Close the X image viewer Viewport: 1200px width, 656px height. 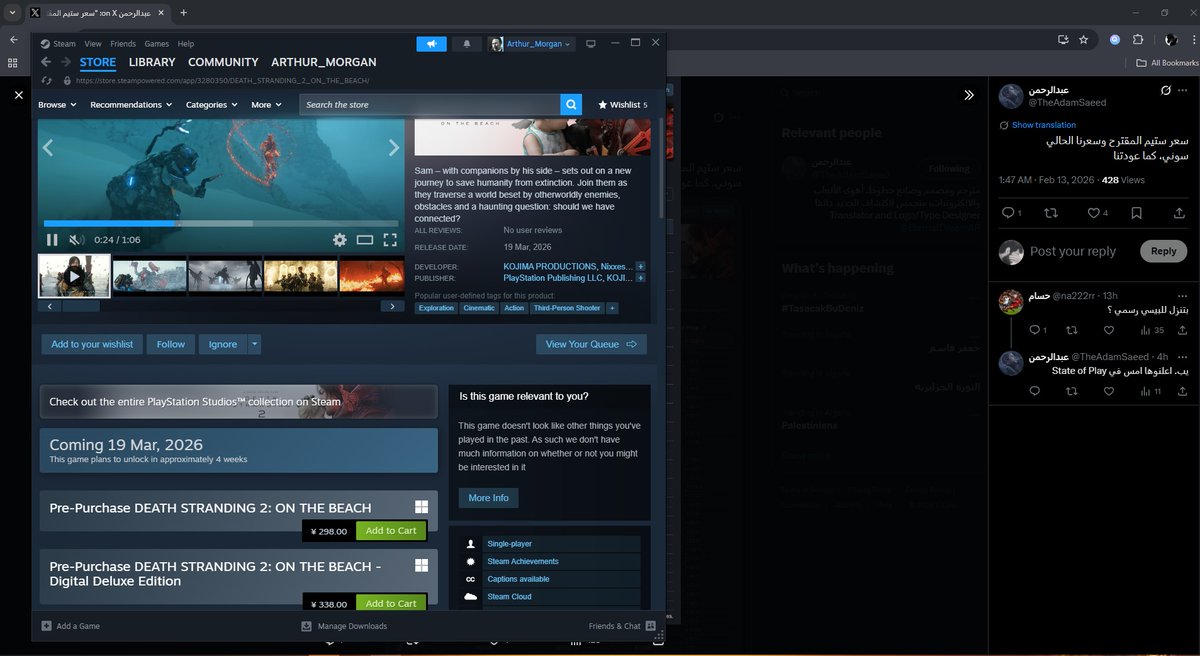pyautogui.click(x=18, y=95)
